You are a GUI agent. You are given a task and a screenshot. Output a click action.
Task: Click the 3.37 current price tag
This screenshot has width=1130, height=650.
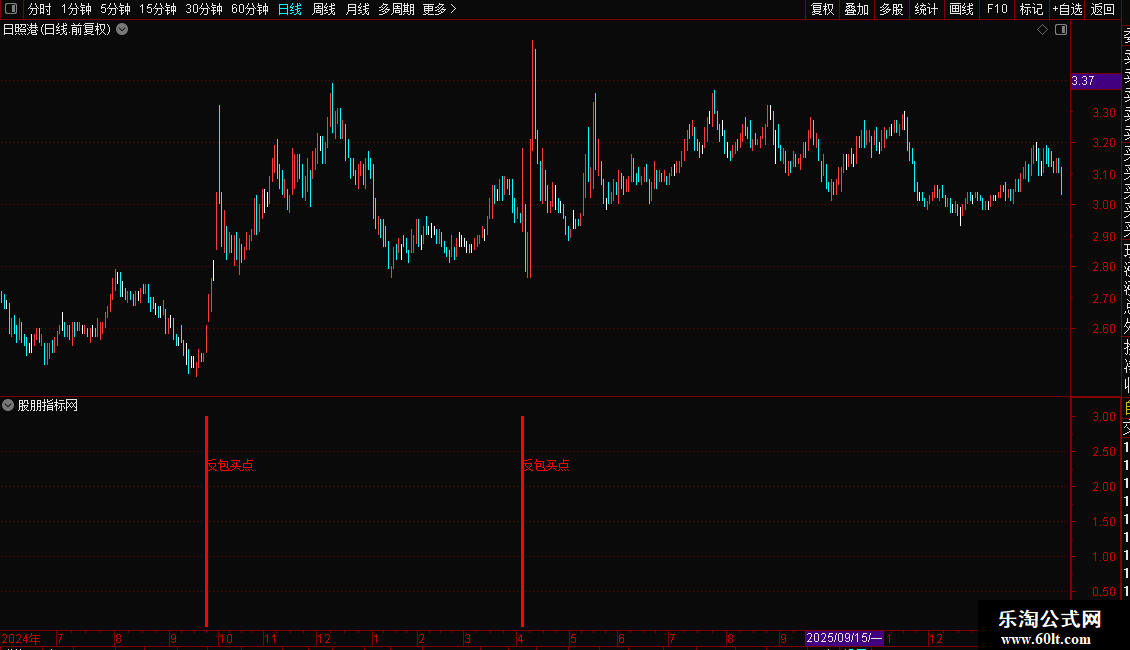pyautogui.click(x=1095, y=81)
